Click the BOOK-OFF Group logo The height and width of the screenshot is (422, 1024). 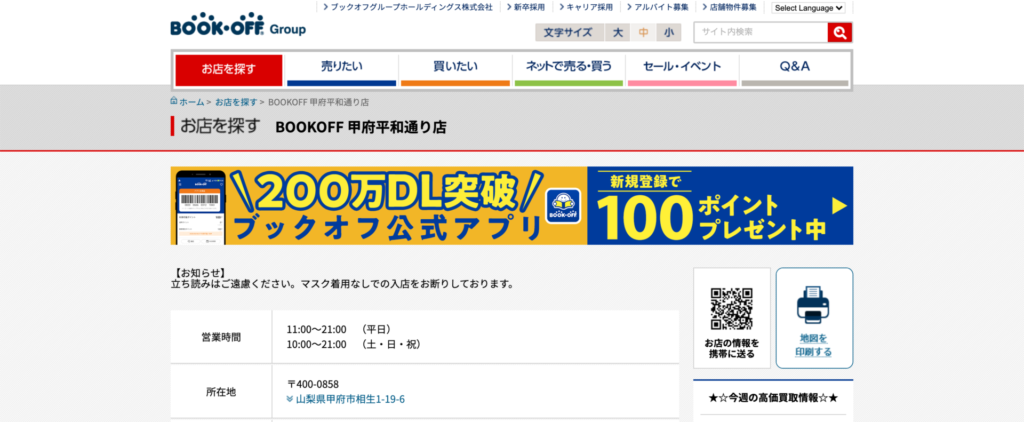tap(238, 25)
